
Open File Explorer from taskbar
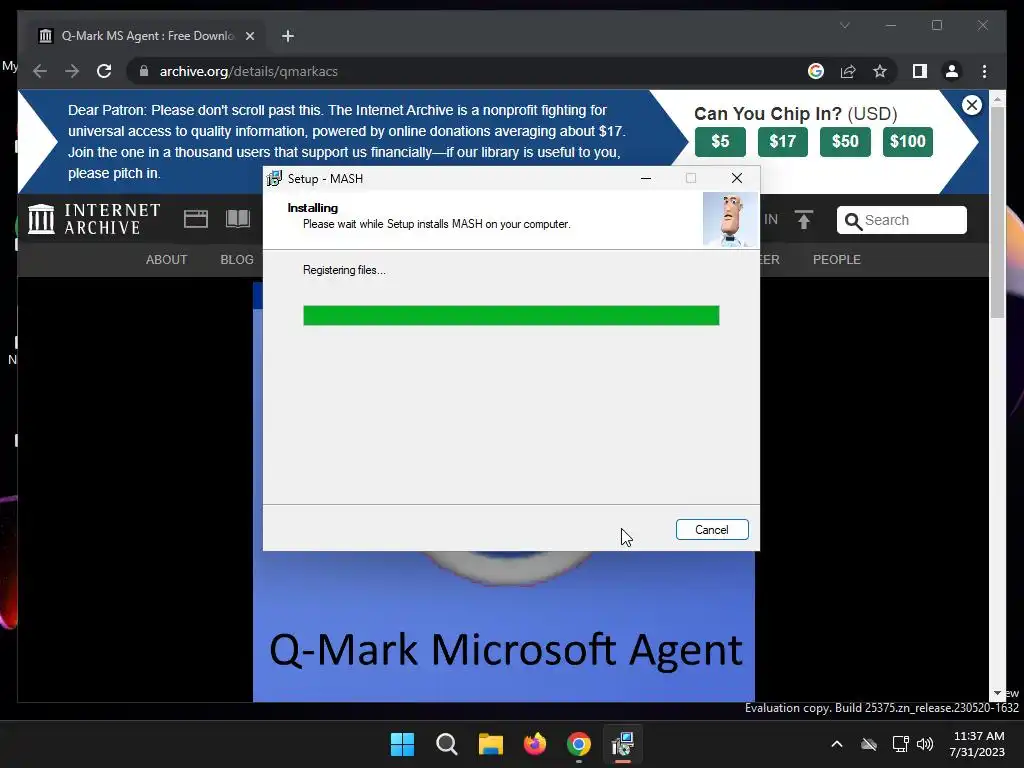pyautogui.click(x=490, y=744)
